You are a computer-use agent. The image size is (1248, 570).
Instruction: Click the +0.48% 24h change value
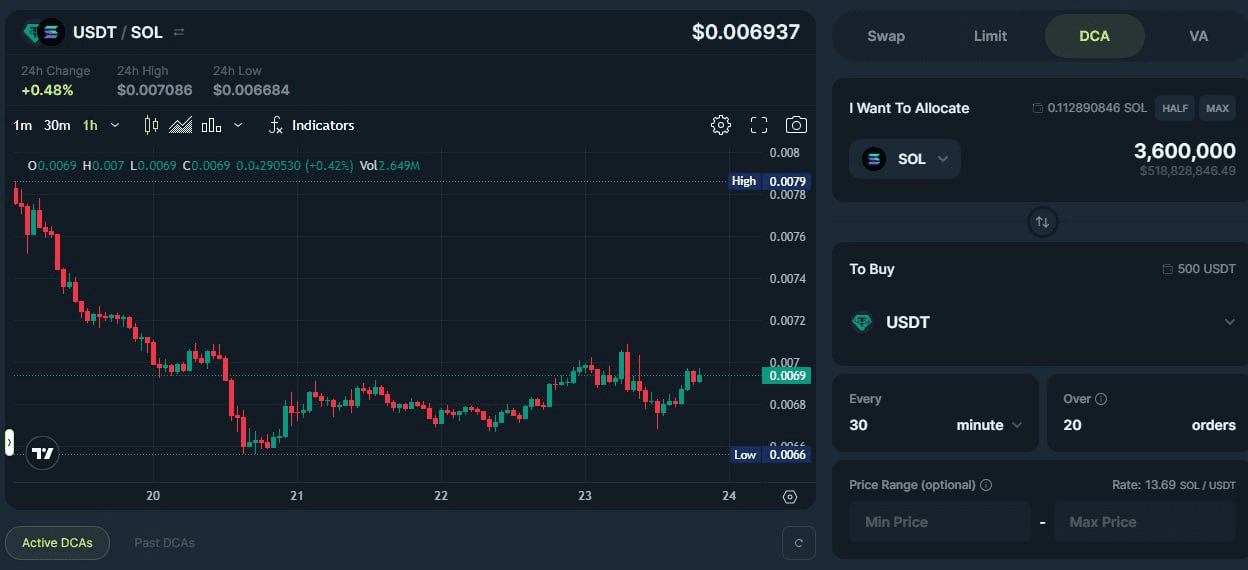click(x=47, y=90)
